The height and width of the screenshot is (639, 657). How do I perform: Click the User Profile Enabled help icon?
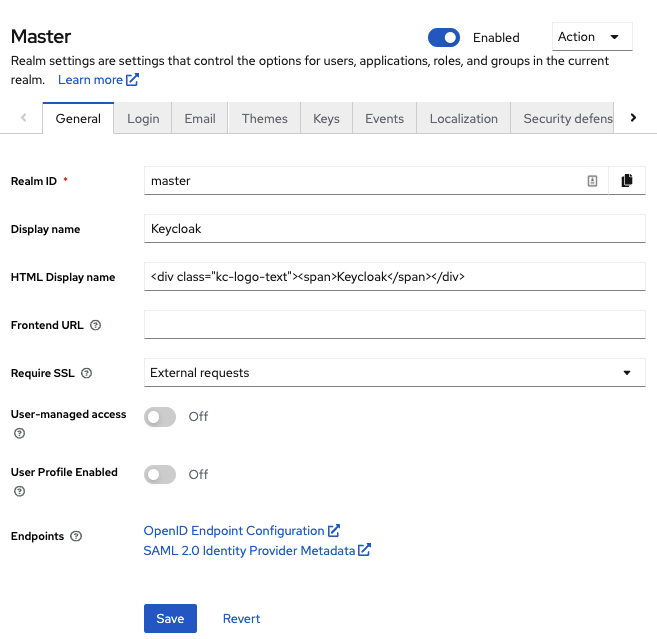coord(19,492)
